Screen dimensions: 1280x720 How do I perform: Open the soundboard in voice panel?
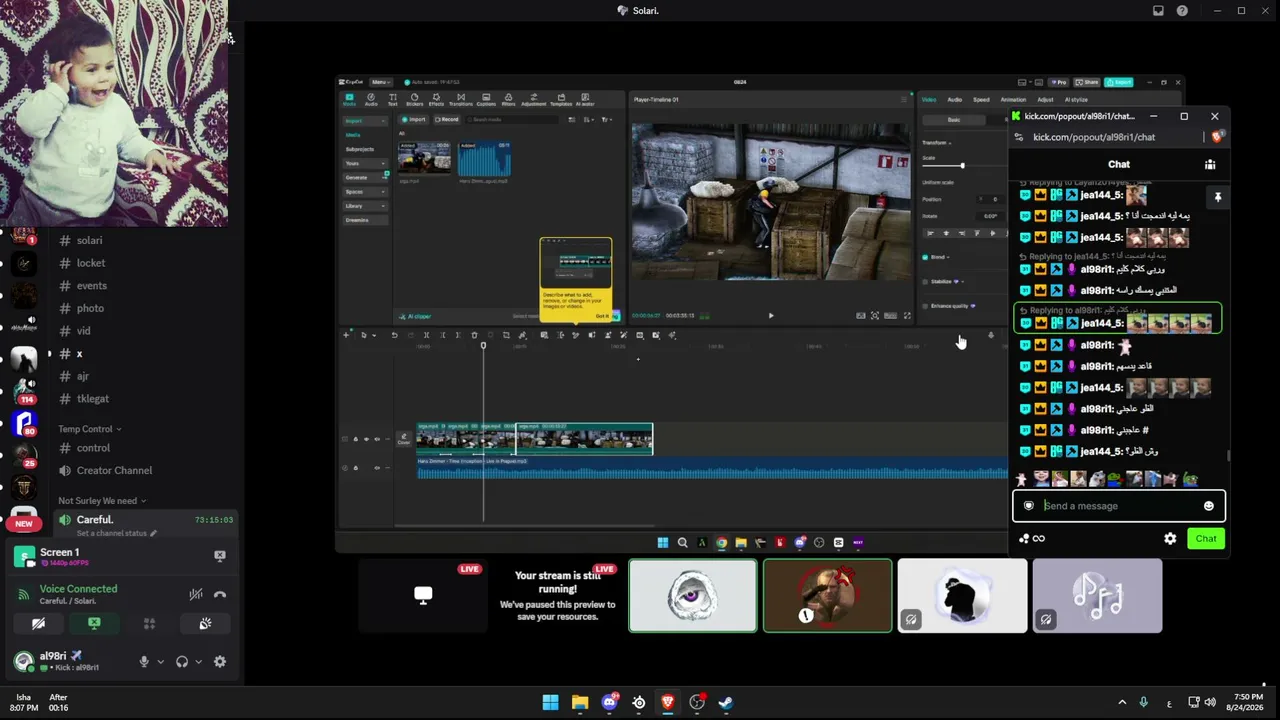point(205,623)
